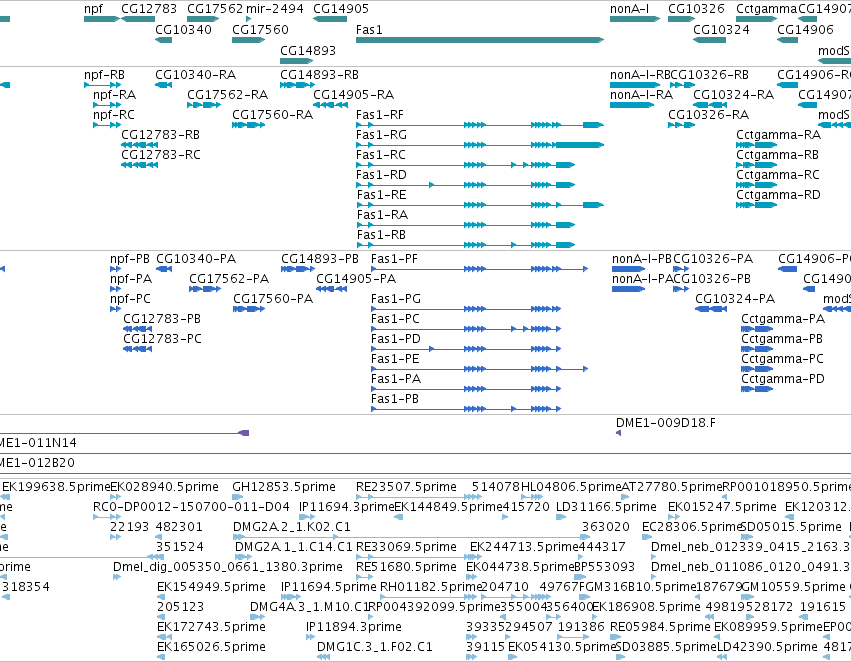This screenshot has height=662, width=851.
Task: Select the IP11894.3prime EST label
Action: [x=354, y=627]
